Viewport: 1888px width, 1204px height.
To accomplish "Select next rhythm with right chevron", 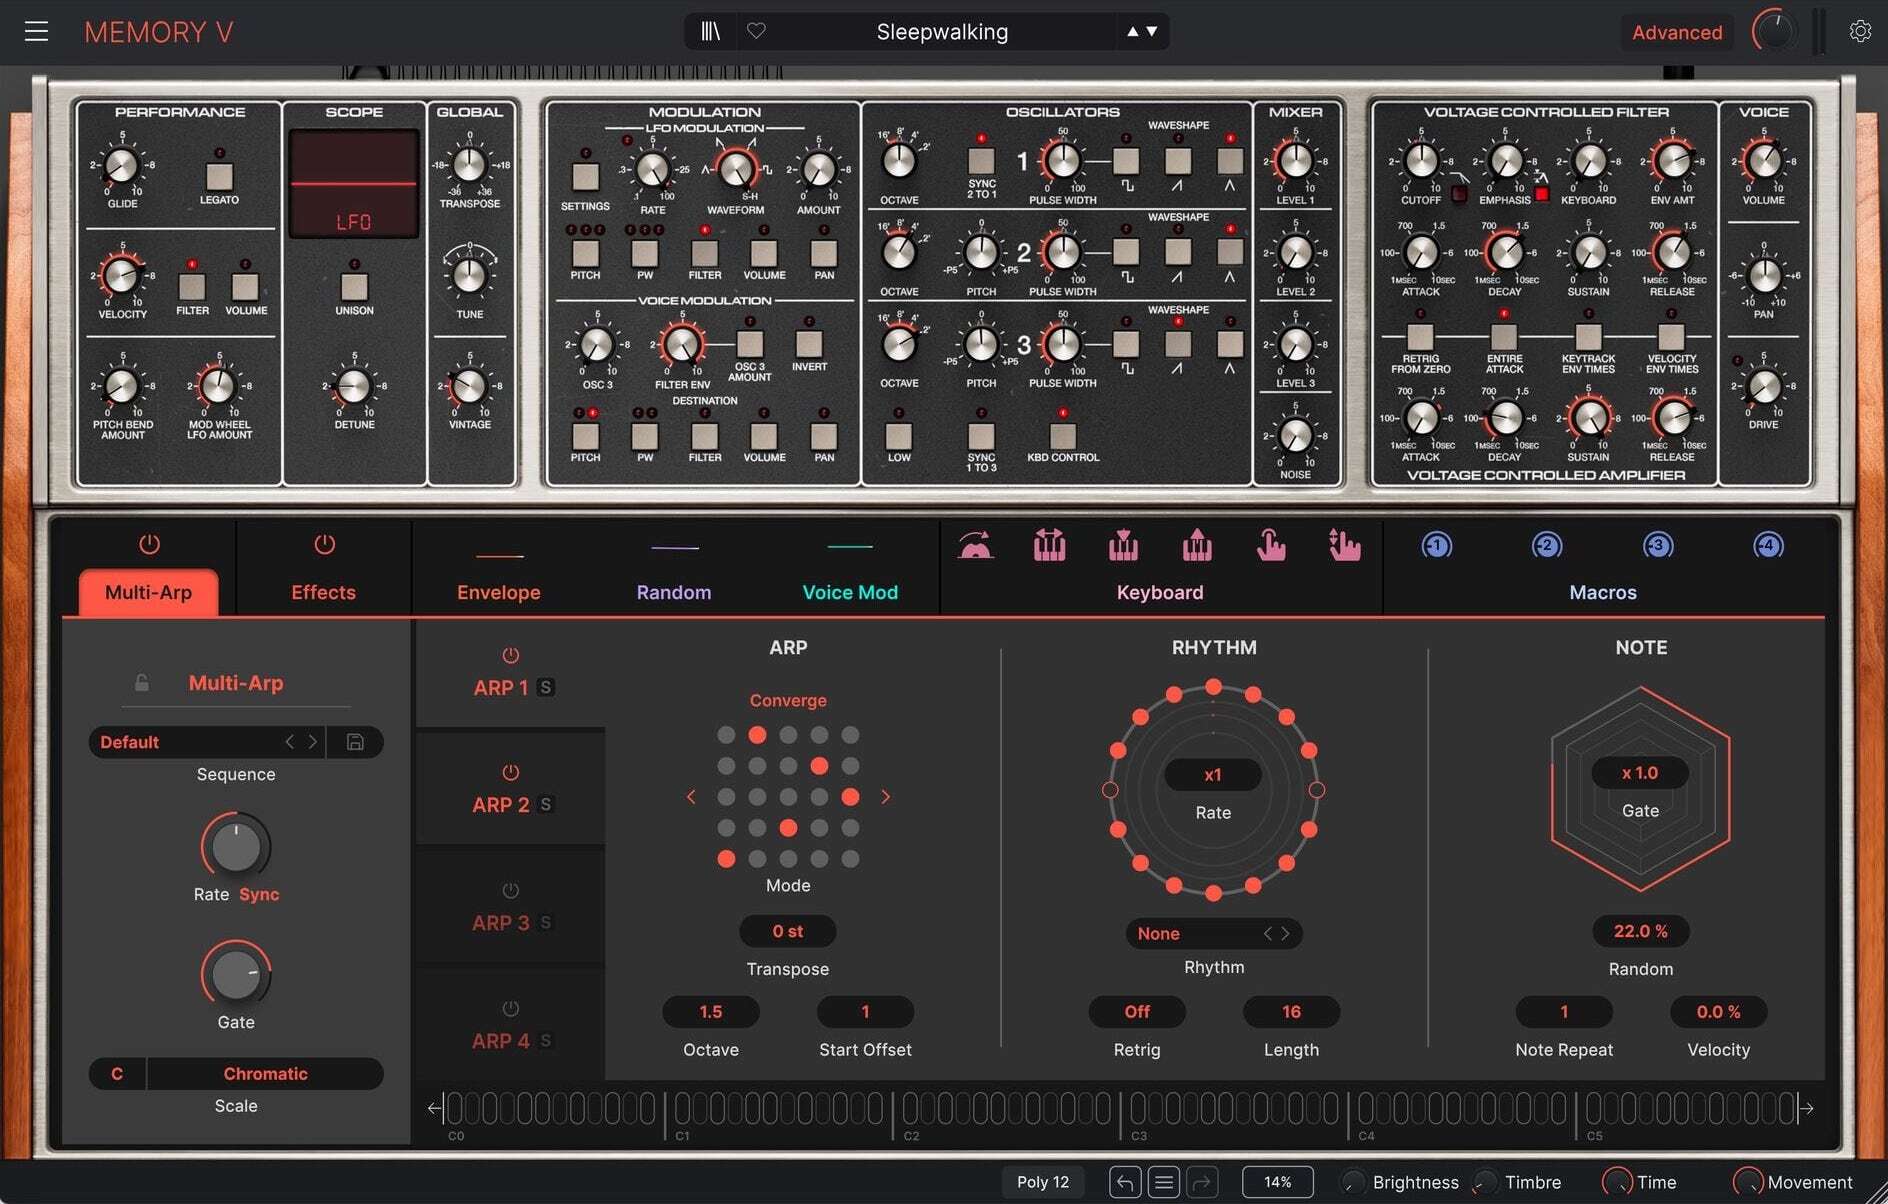I will coord(1286,933).
